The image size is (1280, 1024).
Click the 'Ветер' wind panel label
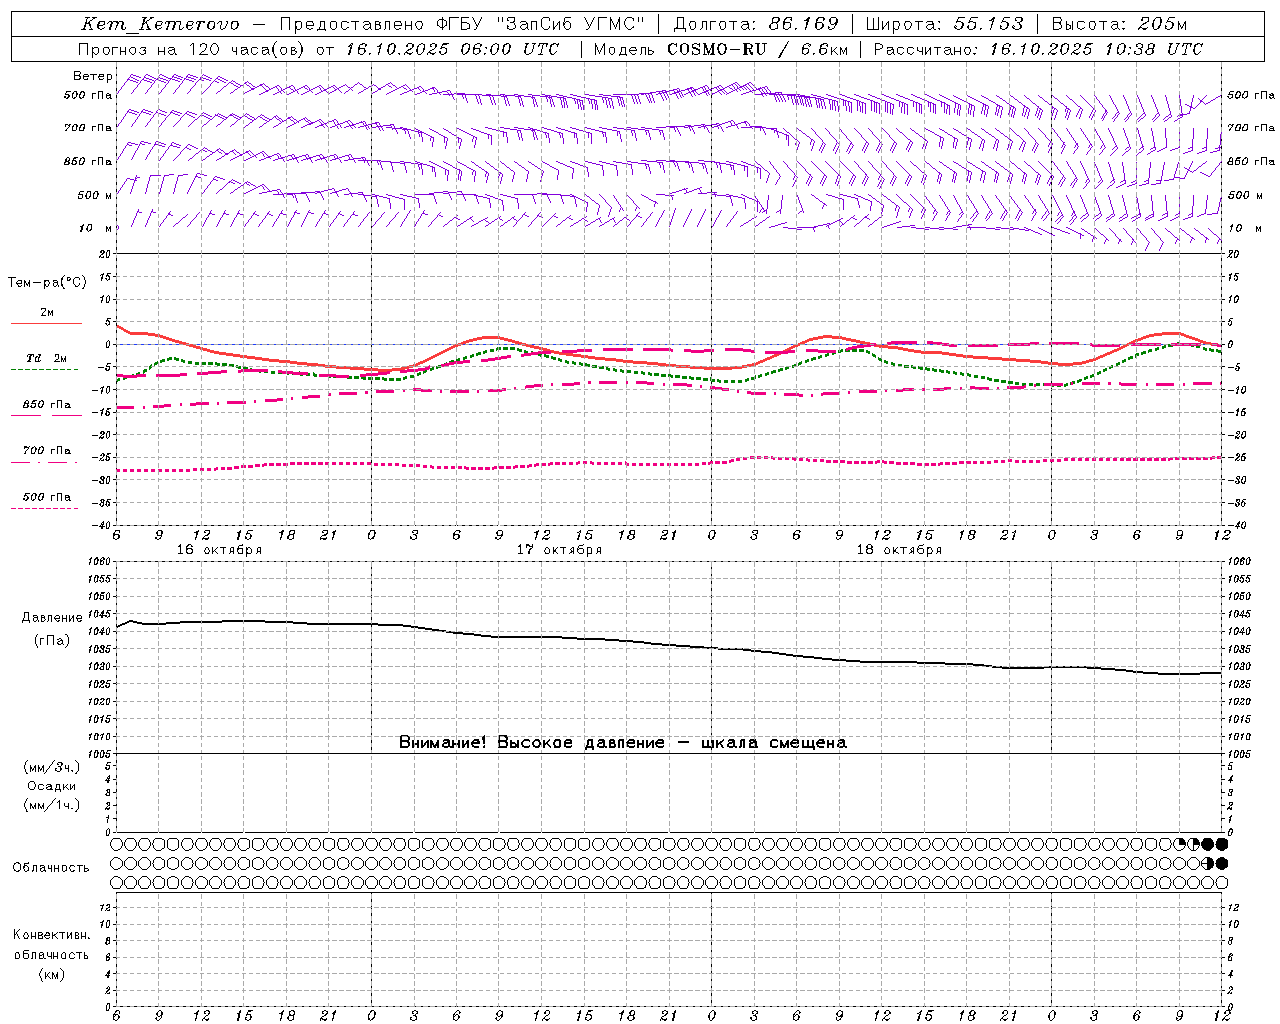point(93,76)
